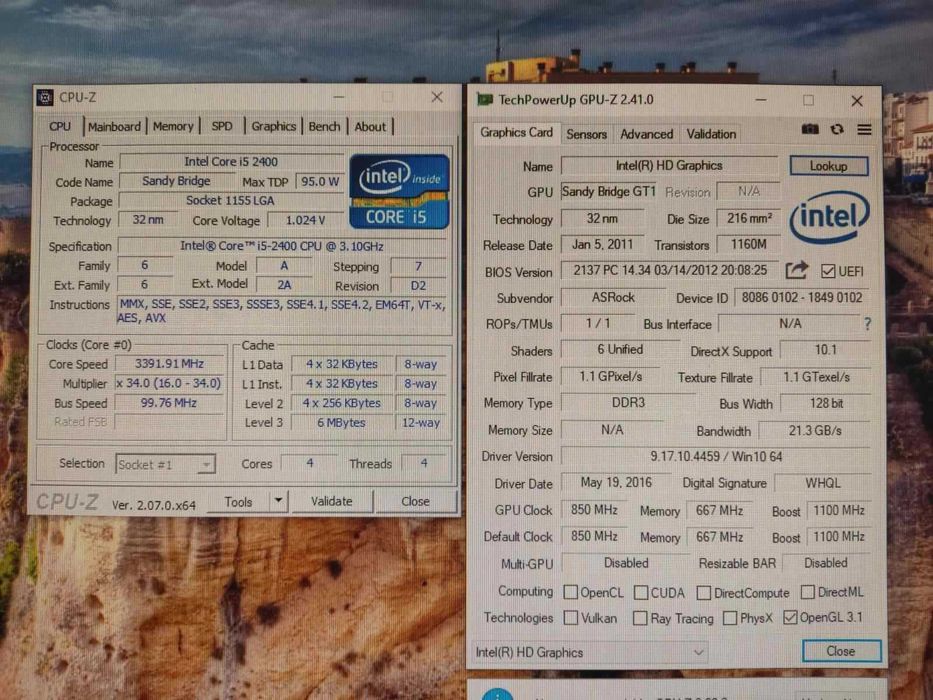933x700 pixels.
Task: Click the Validate button in CPU-Z
Action: [331, 501]
